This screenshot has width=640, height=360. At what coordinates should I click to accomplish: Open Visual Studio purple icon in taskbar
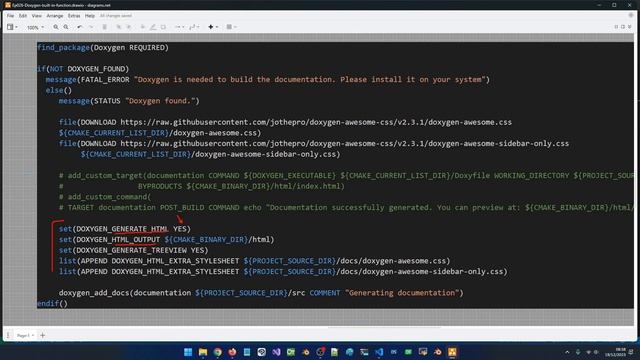pyautogui.click(x=276, y=352)
